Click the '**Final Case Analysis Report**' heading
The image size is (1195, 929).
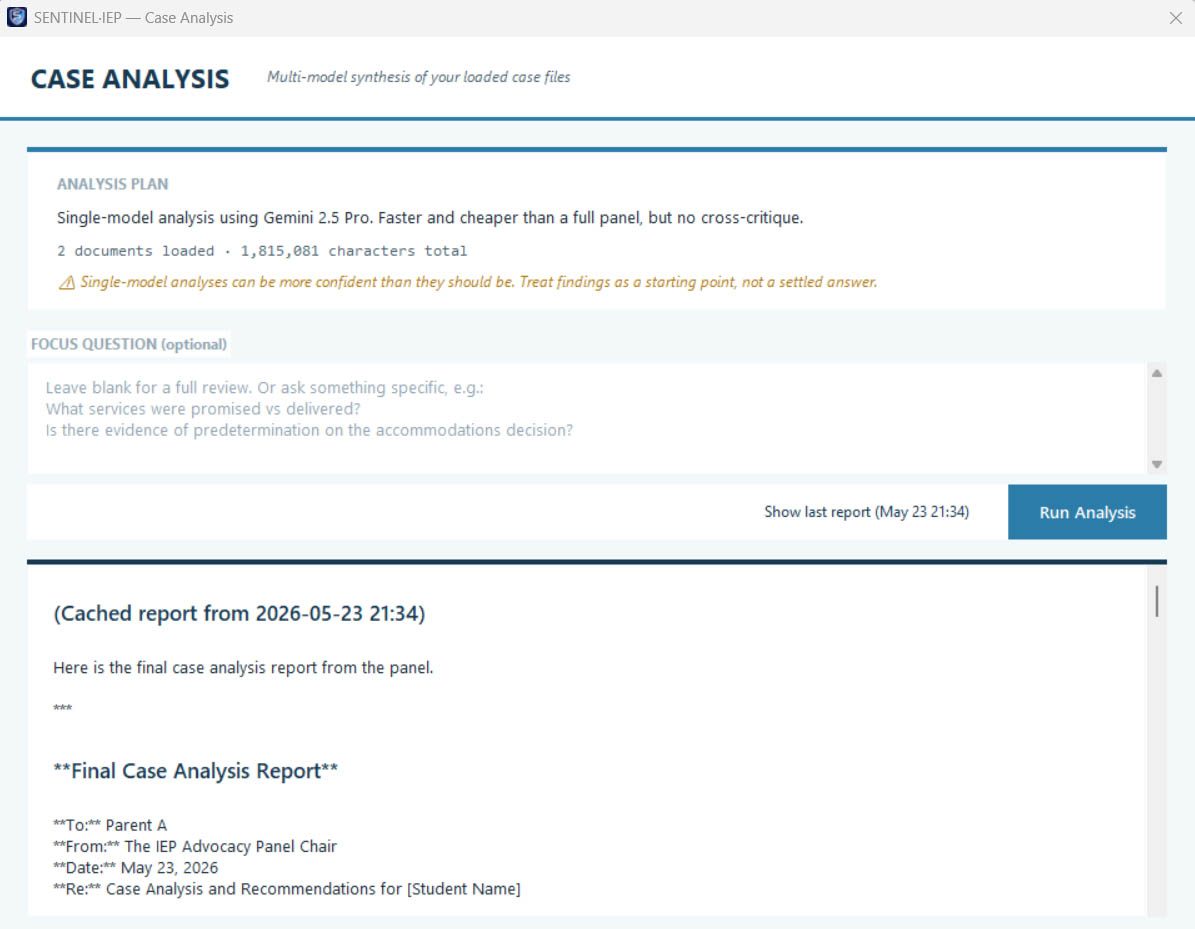[x=195, y=770]
